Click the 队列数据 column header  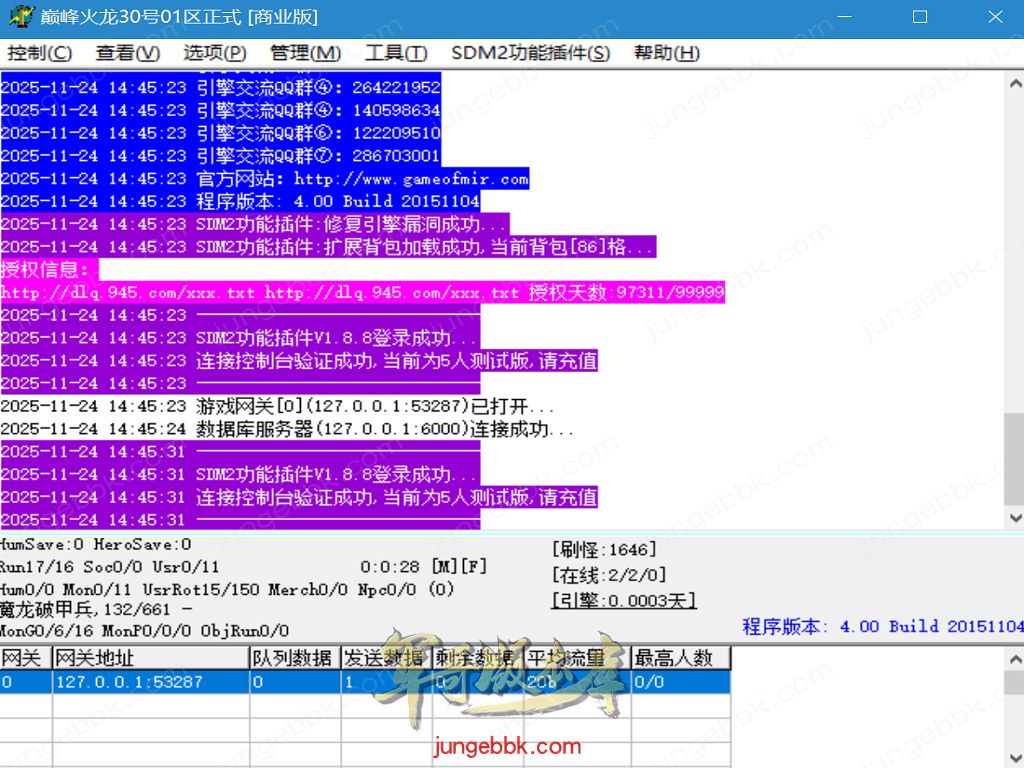pos(292,657)
